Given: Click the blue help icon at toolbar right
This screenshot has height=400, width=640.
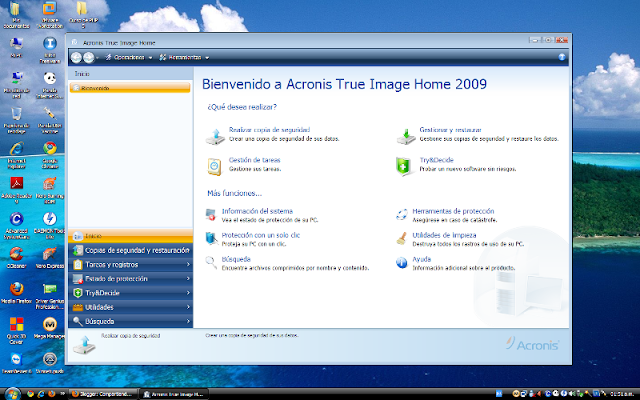Looking at the screenshot, I should pyautogui.click(x=562, y=57).
